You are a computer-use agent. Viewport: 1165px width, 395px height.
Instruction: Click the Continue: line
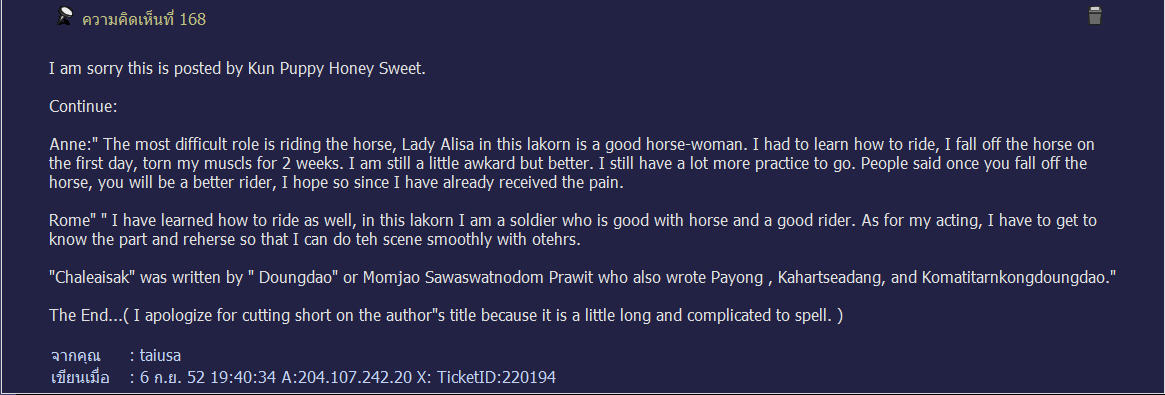tap(83, 106)
